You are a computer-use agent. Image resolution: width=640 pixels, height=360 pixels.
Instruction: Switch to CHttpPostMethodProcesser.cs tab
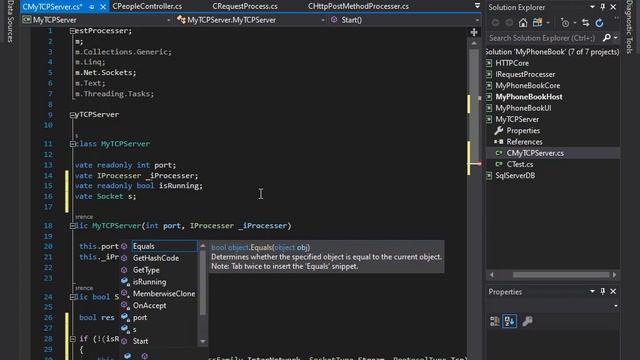coord(358,6)
